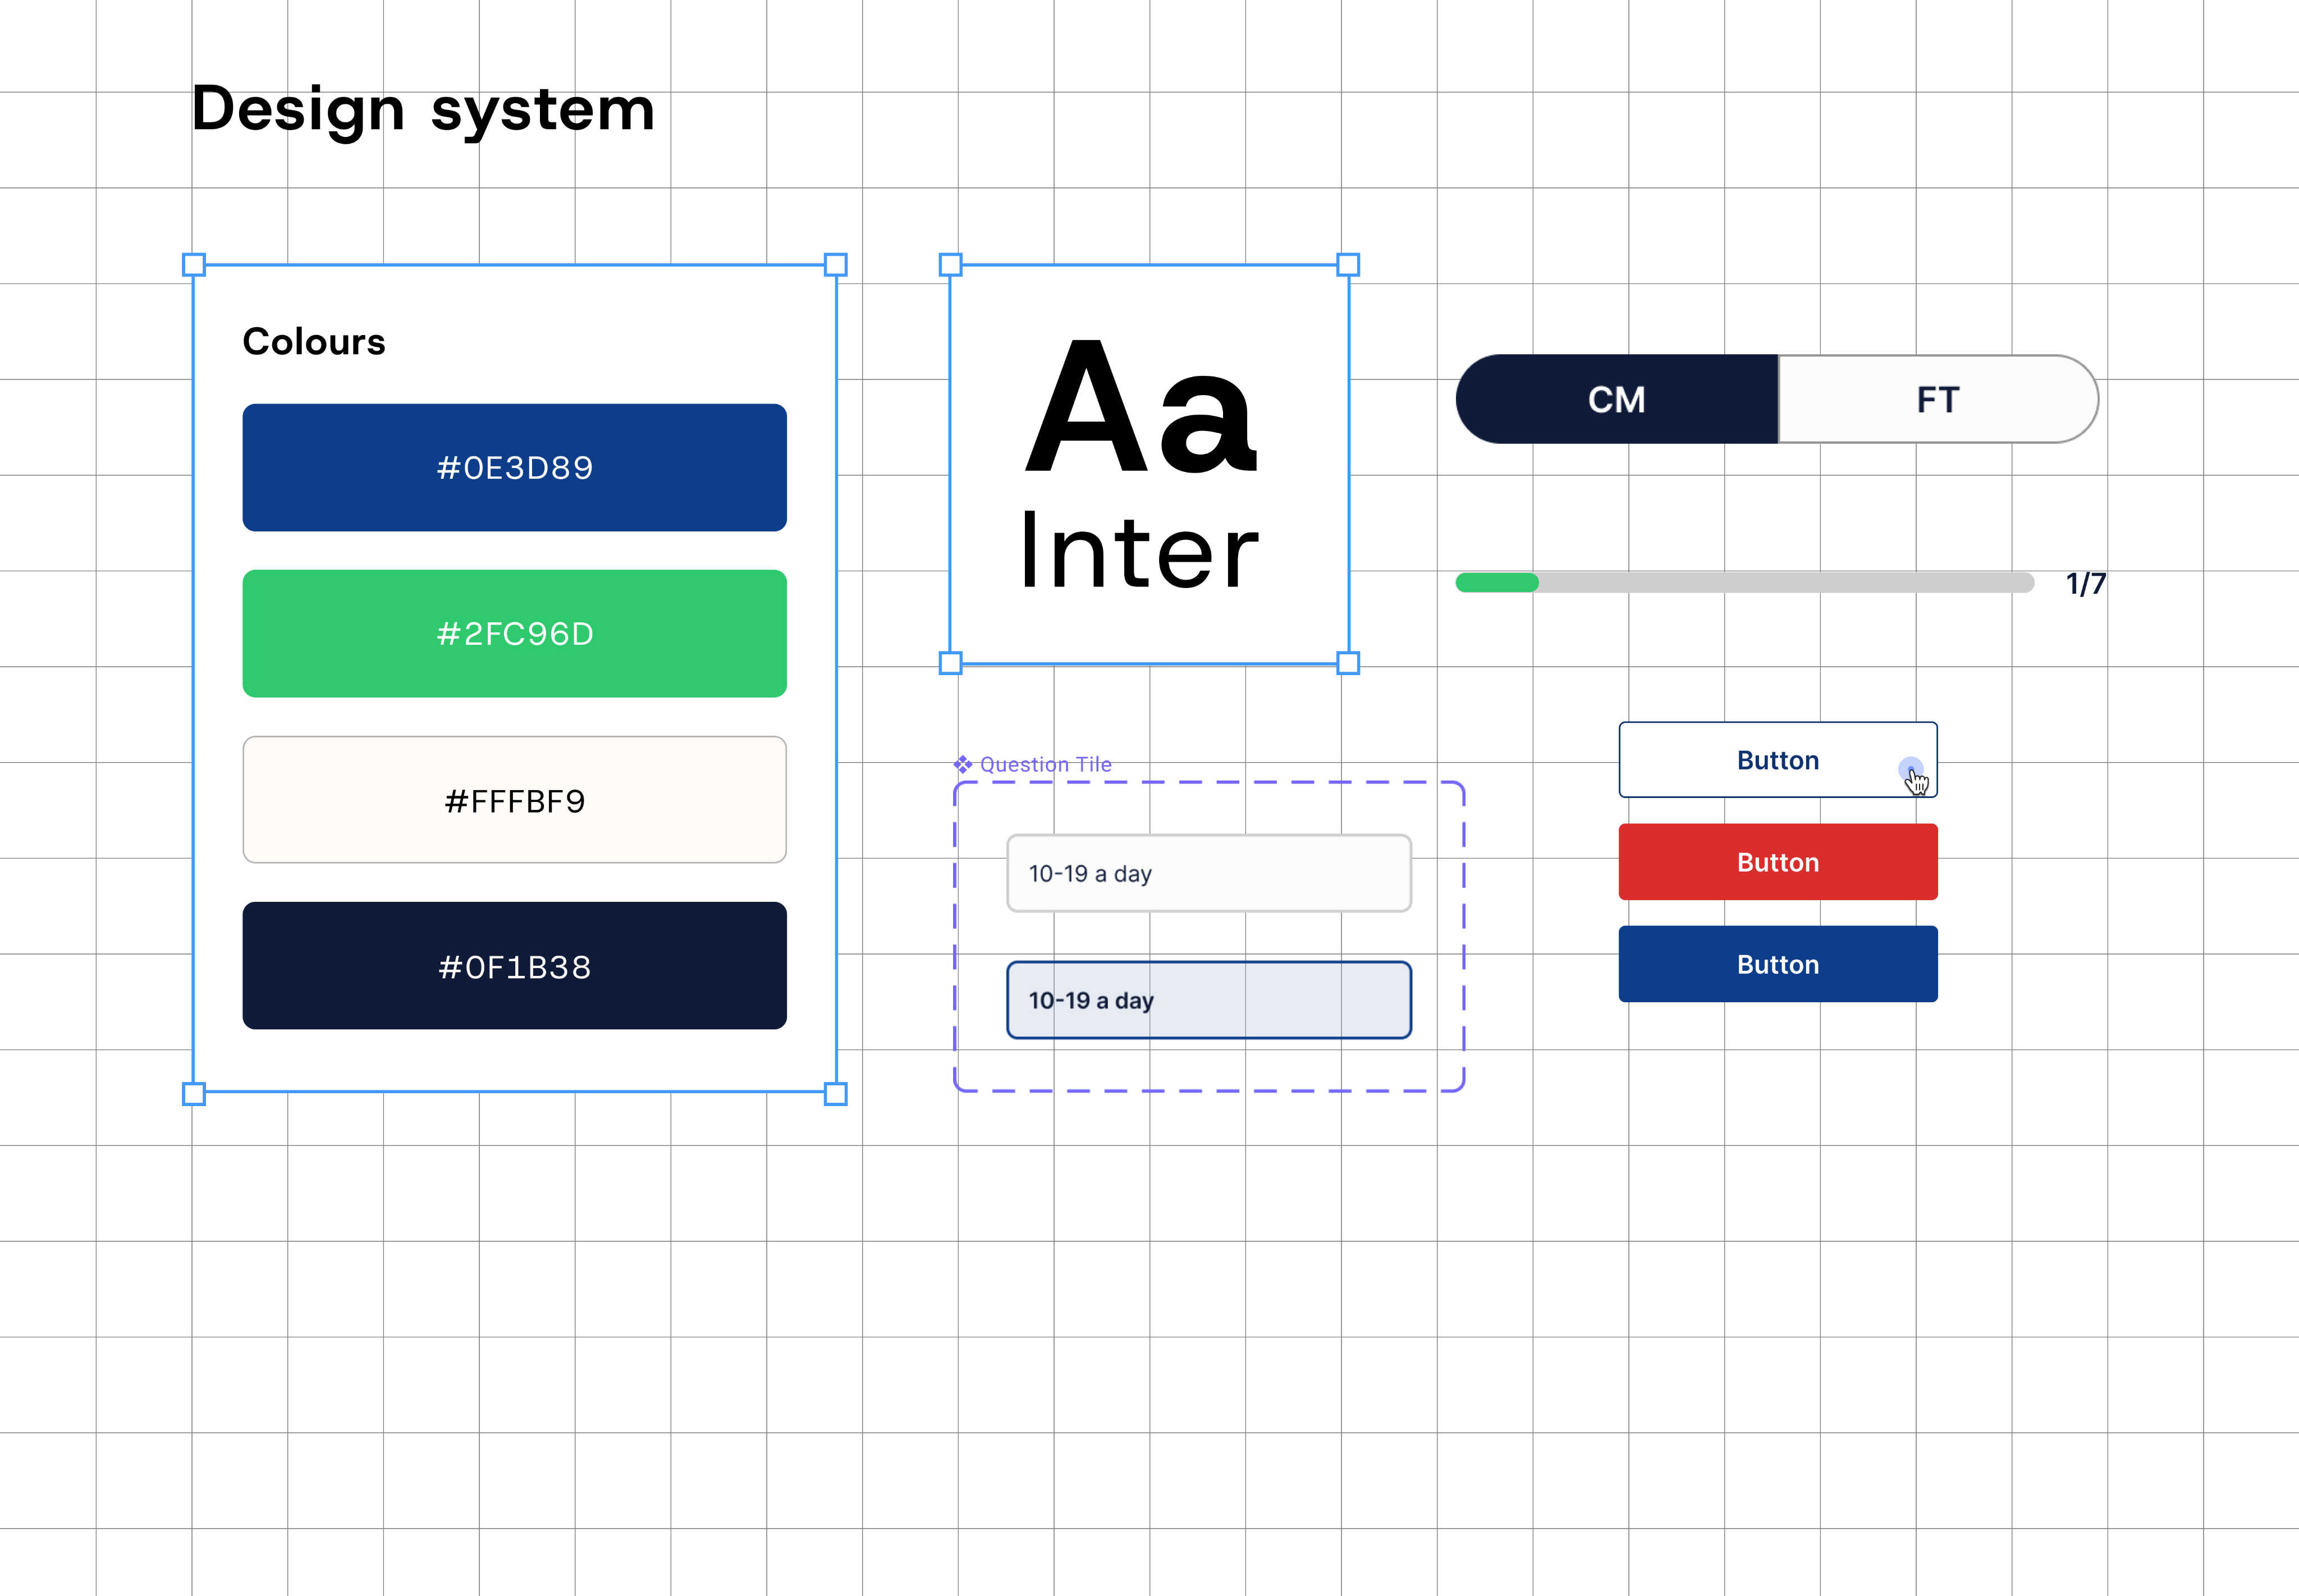The image size is (2299, 1596).
Task: Click the Design system heading text
Action: coord(423,109)
